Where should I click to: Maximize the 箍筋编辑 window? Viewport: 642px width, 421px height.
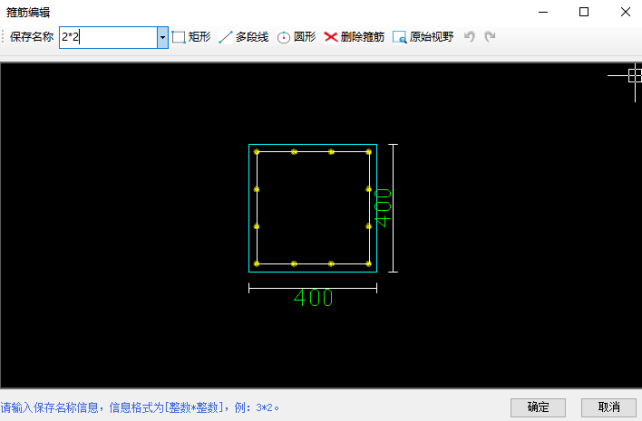point(584,12)
